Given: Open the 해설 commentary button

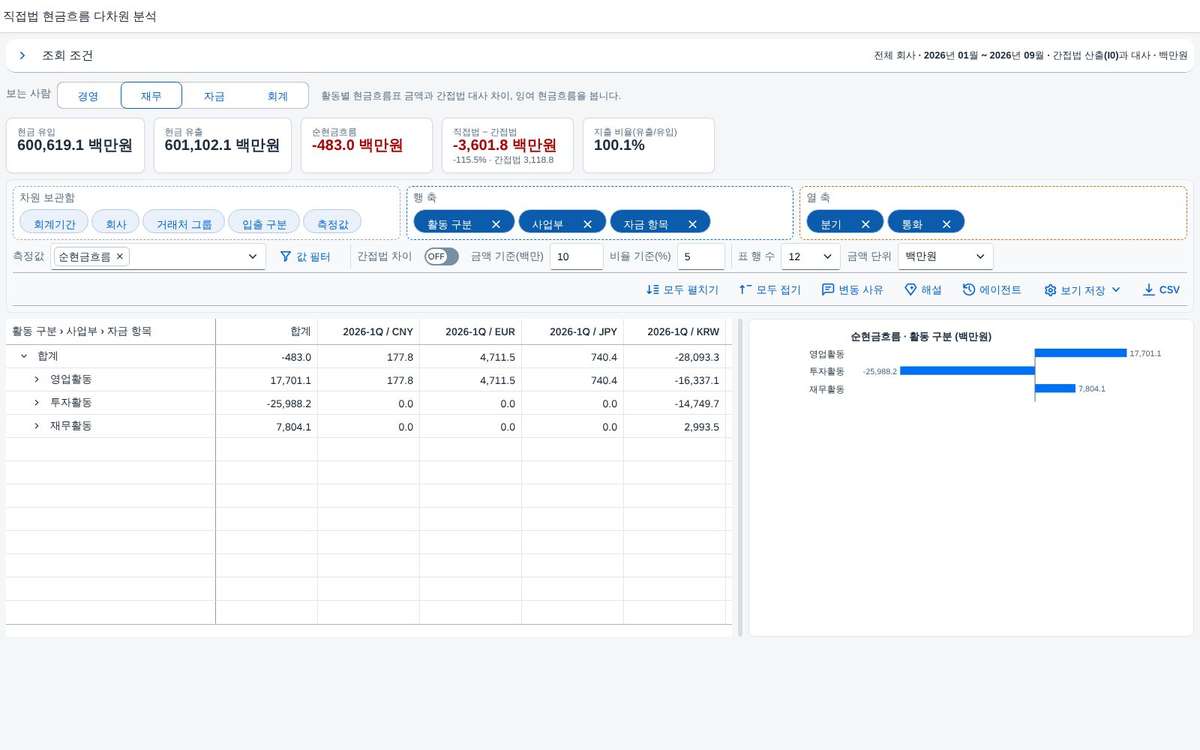Looking at the screenshot, I should coord(923,290).
